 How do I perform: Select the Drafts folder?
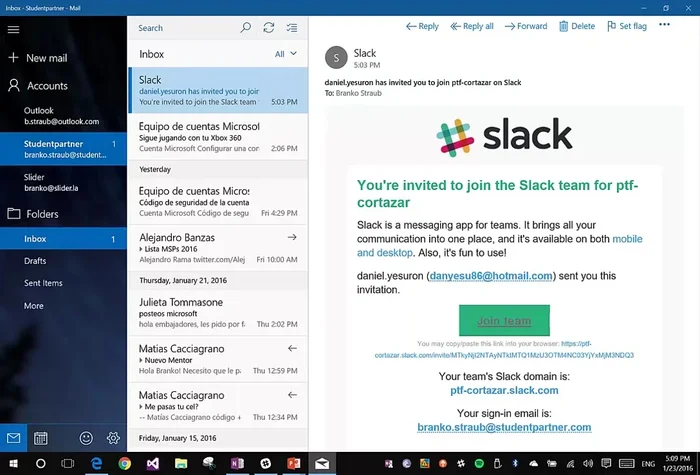click(x=36, y=261)
